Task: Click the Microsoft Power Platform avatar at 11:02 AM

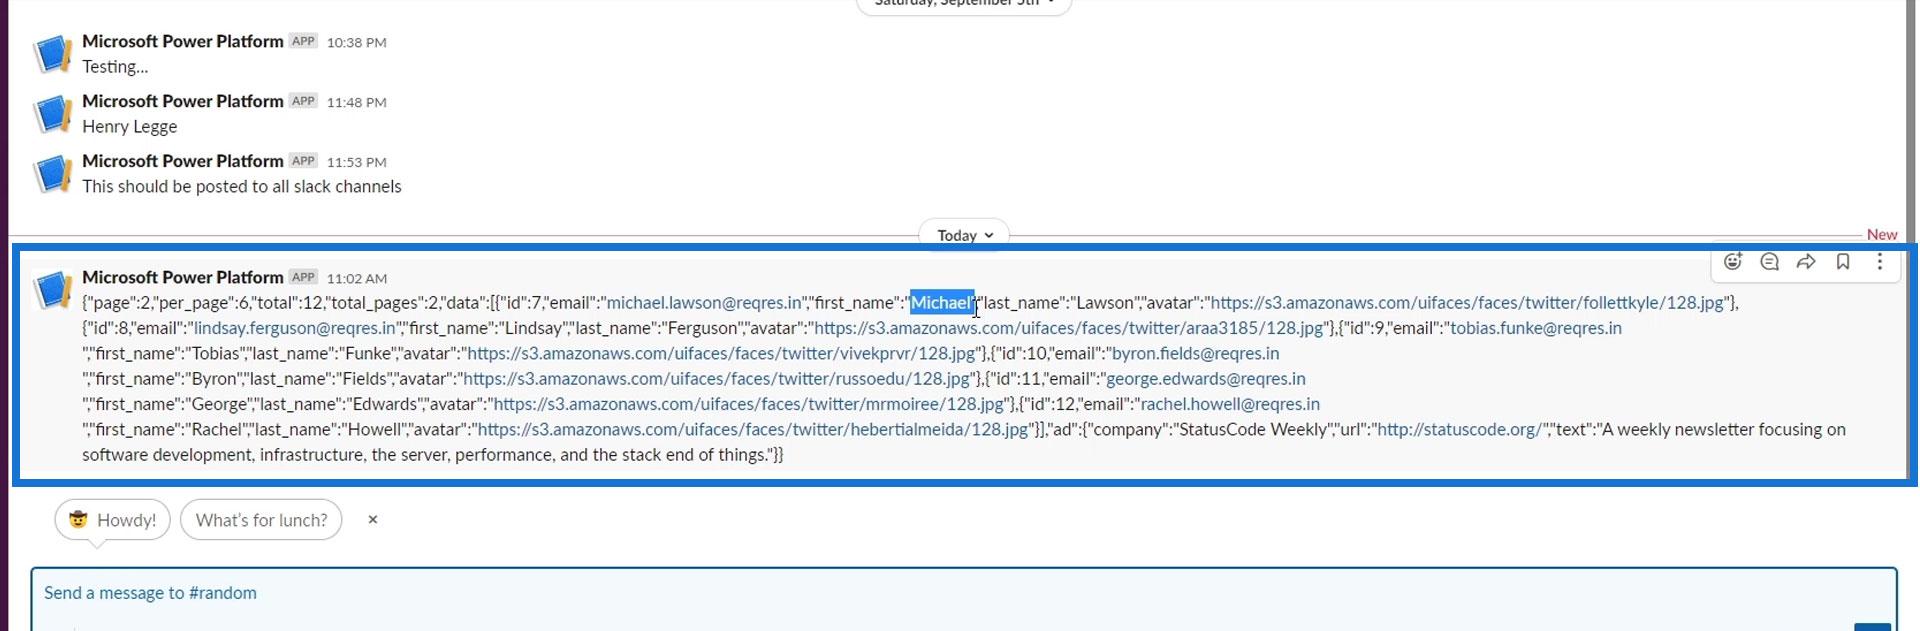Action: tap(53, 290)
